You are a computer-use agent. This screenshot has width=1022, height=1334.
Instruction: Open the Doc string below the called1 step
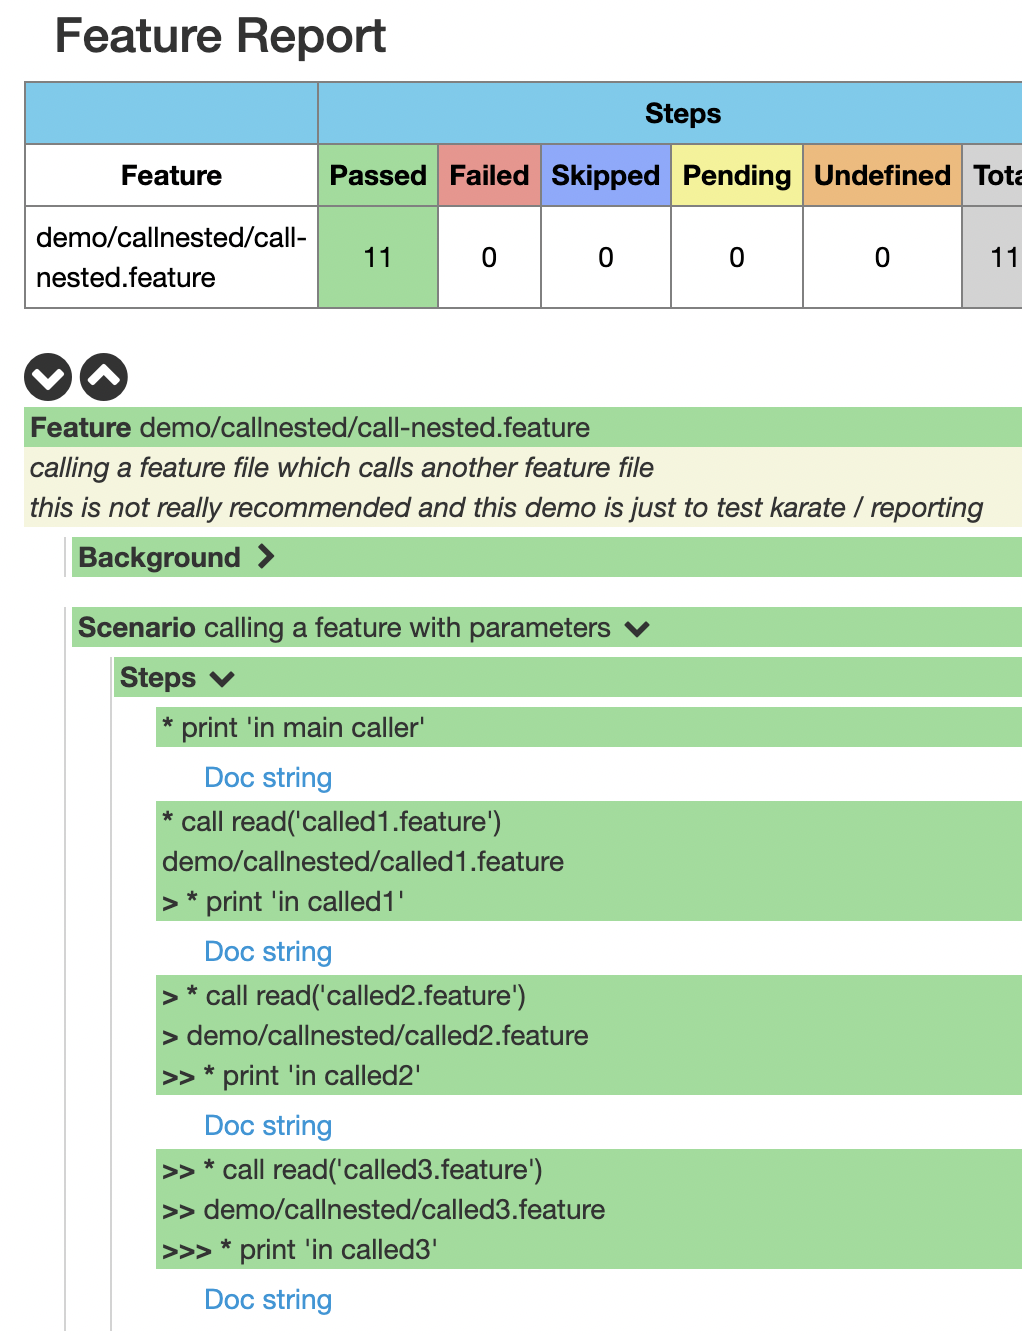point(267,951)
